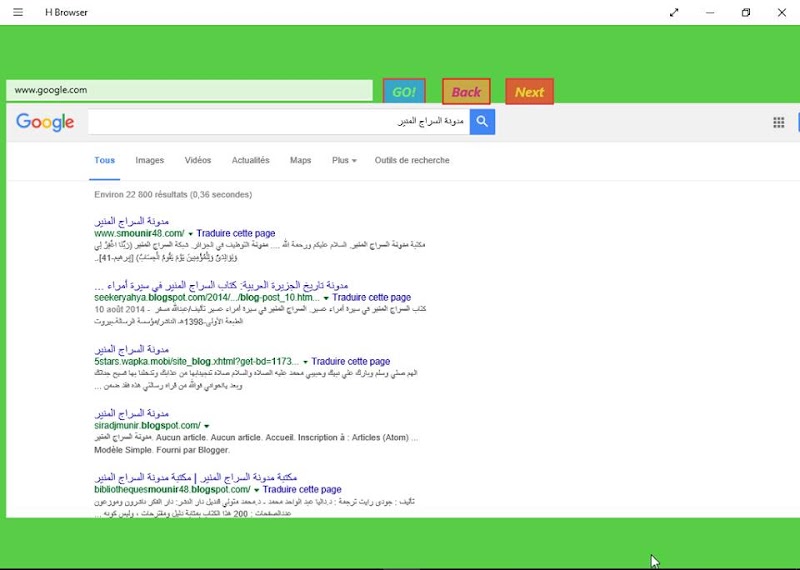Expand arrow next to 5stars.wapka.mobi URL
This screenshot has width=800, height=570.
tap(306, 362)
